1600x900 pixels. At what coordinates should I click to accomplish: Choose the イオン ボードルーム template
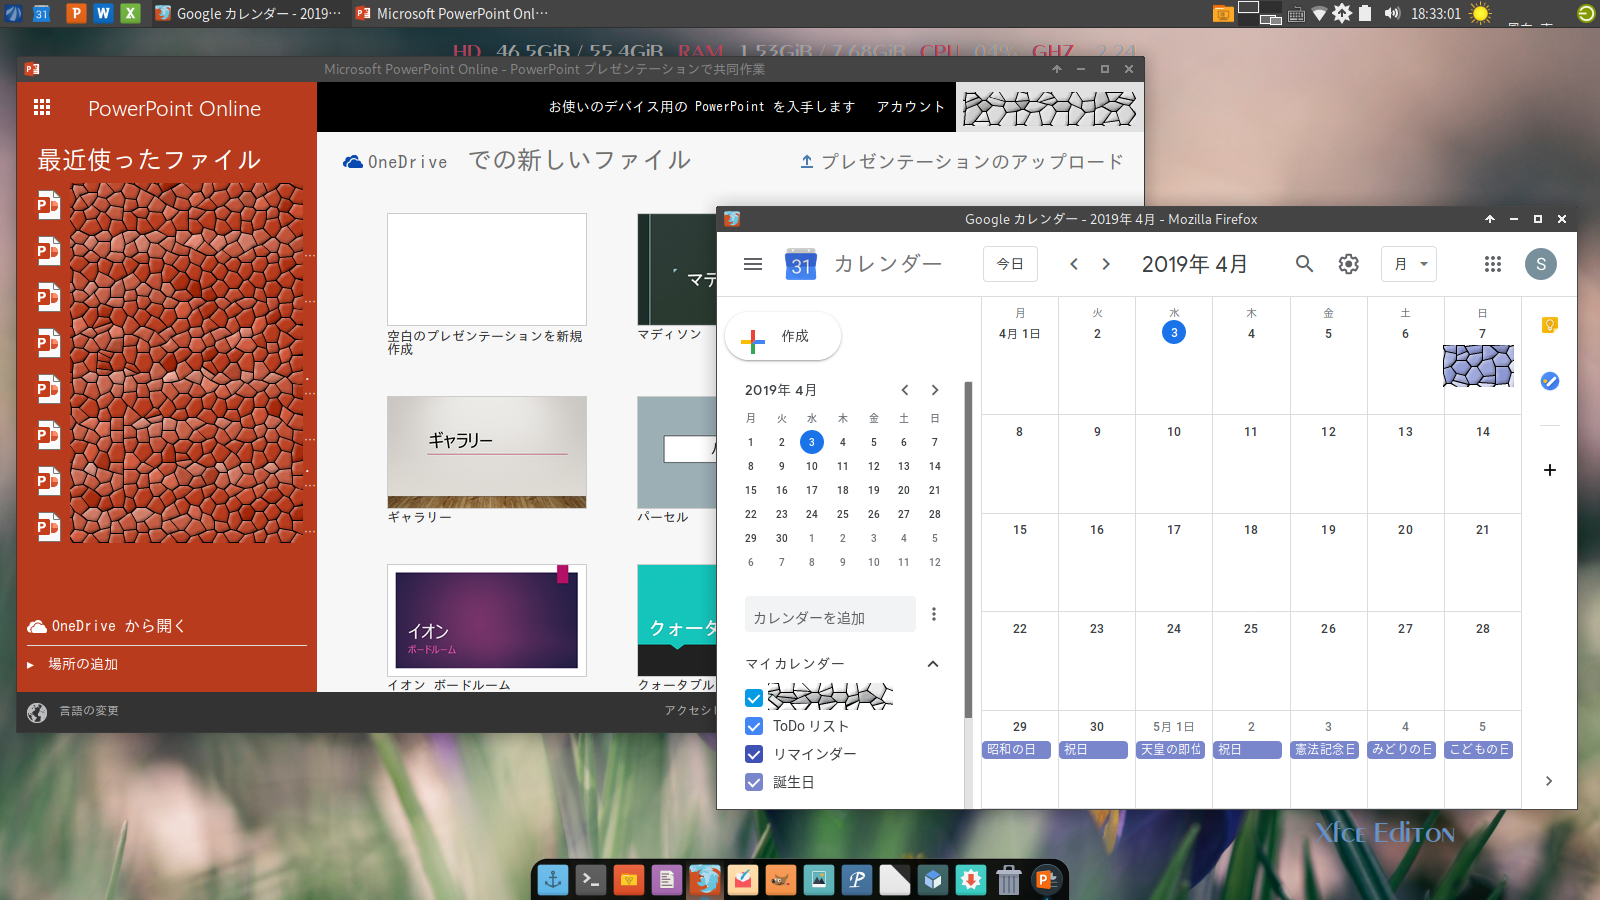(487, 620)
